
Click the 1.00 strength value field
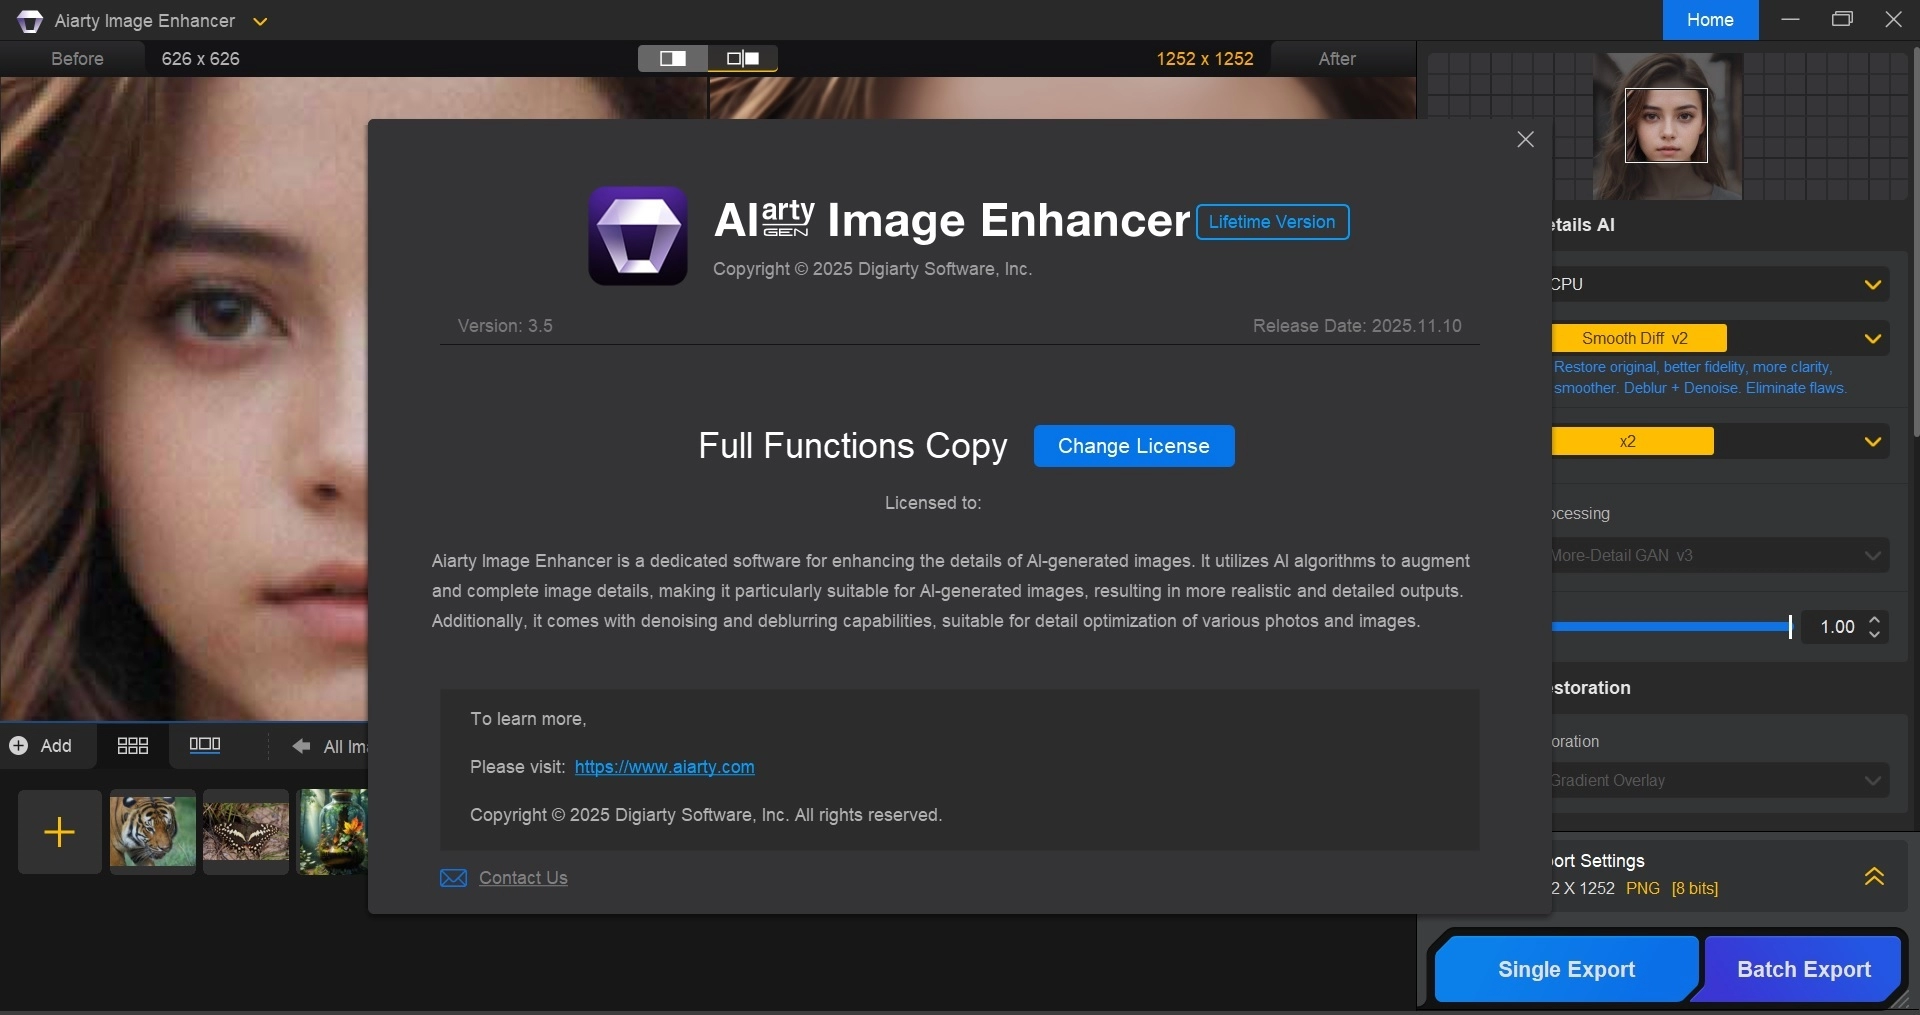pos(1837,627)
